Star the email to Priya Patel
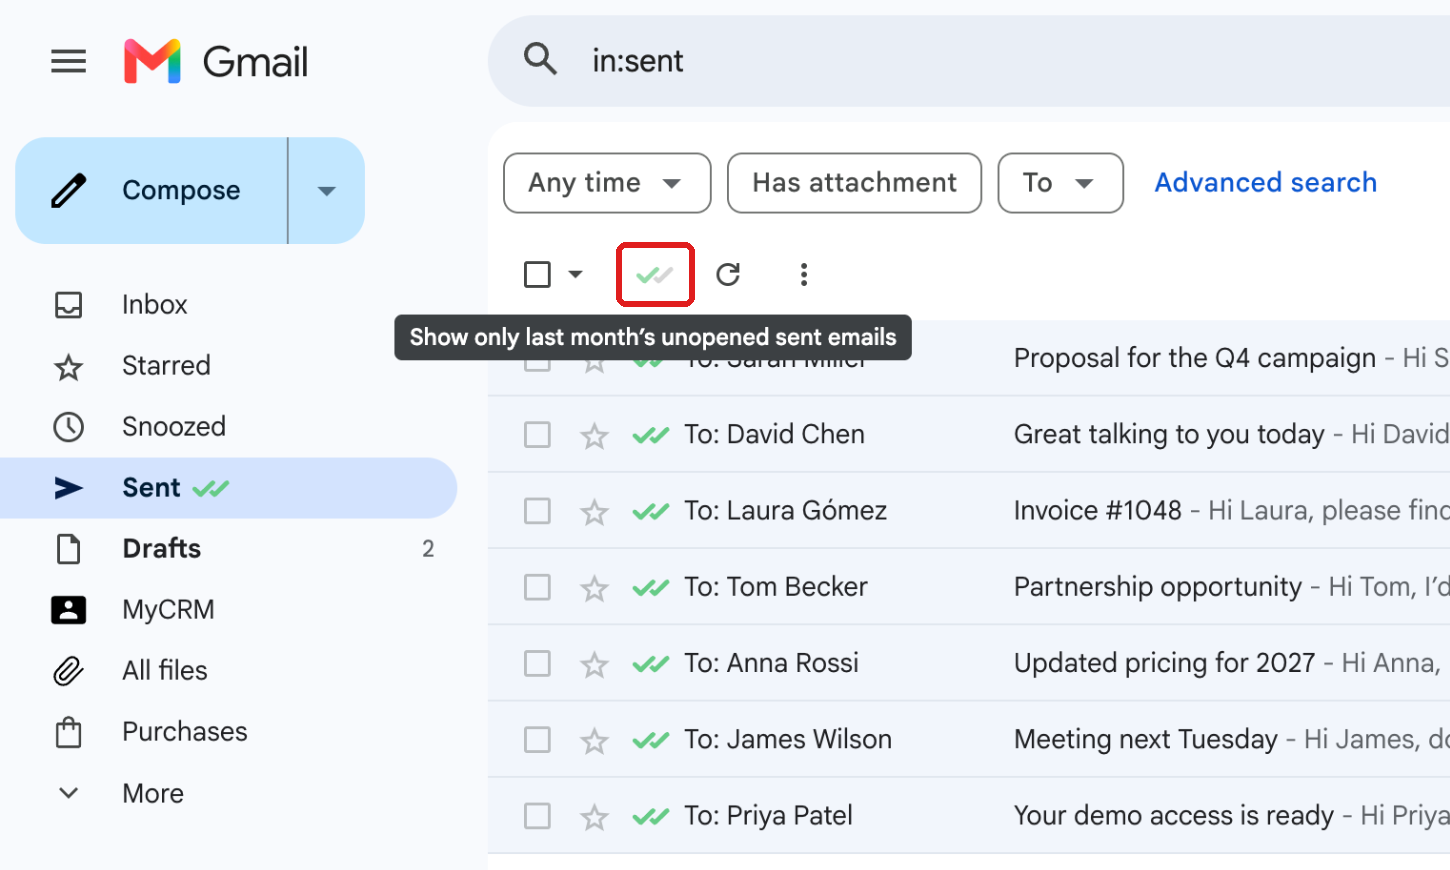This screenshot has width=1450, height=870. click(594, 816)
